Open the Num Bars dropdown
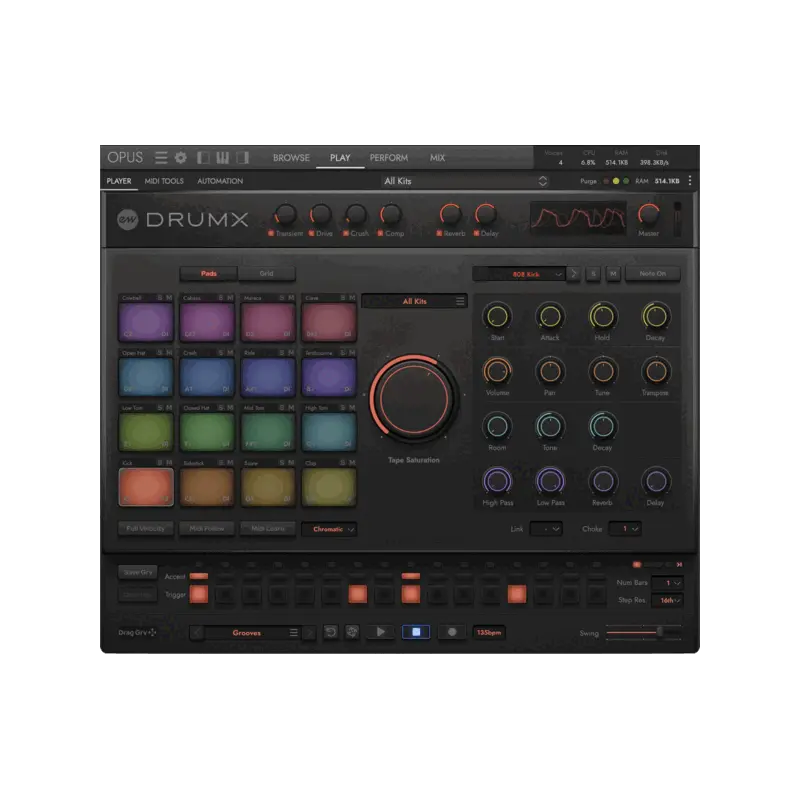Image resolution: width=800 pixels, height=800 pixels. tap(667, 583)
